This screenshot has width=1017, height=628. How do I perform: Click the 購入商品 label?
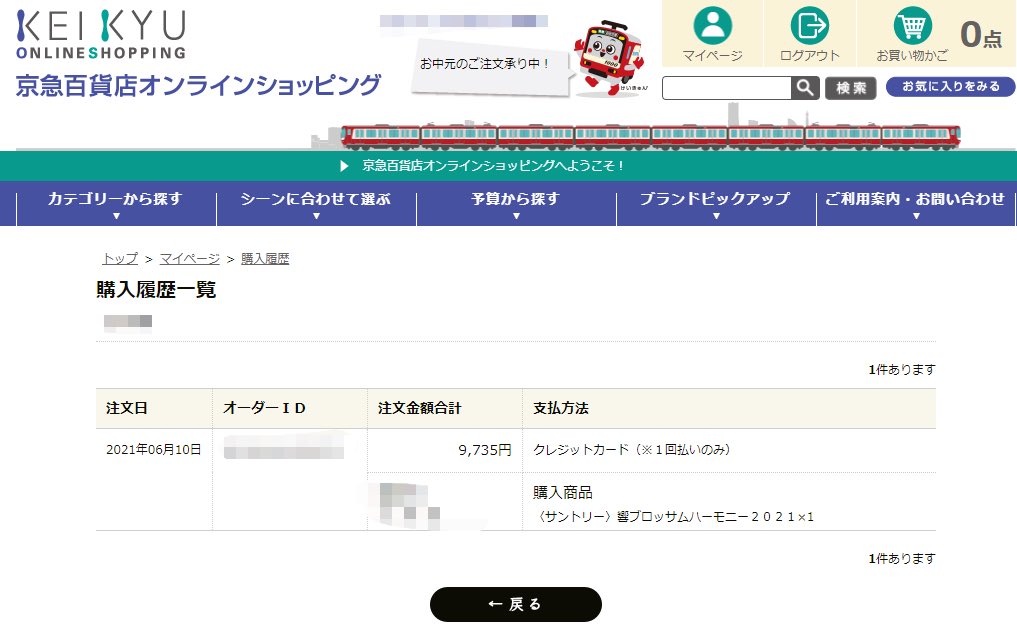point(562,492)
